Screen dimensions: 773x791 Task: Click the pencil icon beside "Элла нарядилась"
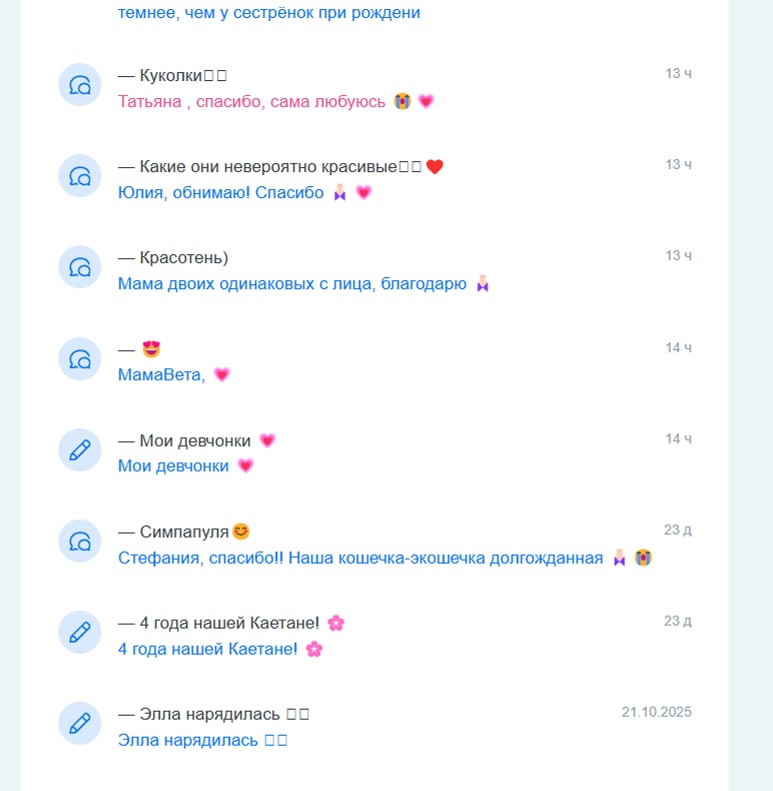pos(80,723)
